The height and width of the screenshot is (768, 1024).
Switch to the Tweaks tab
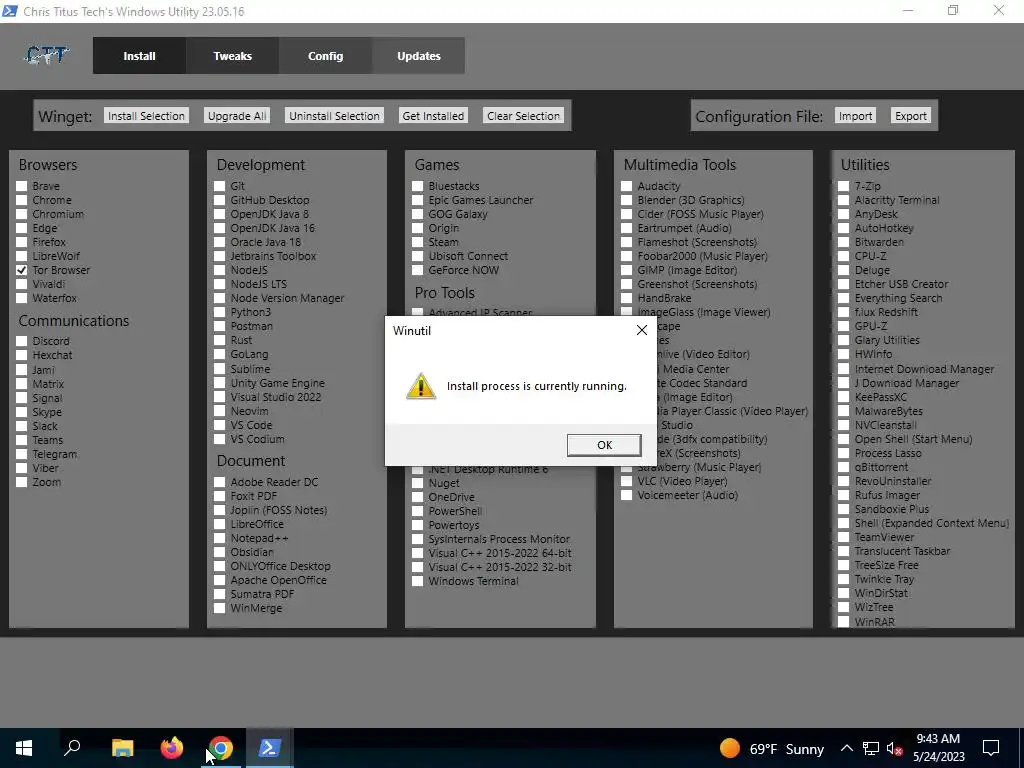click(232, 56)
